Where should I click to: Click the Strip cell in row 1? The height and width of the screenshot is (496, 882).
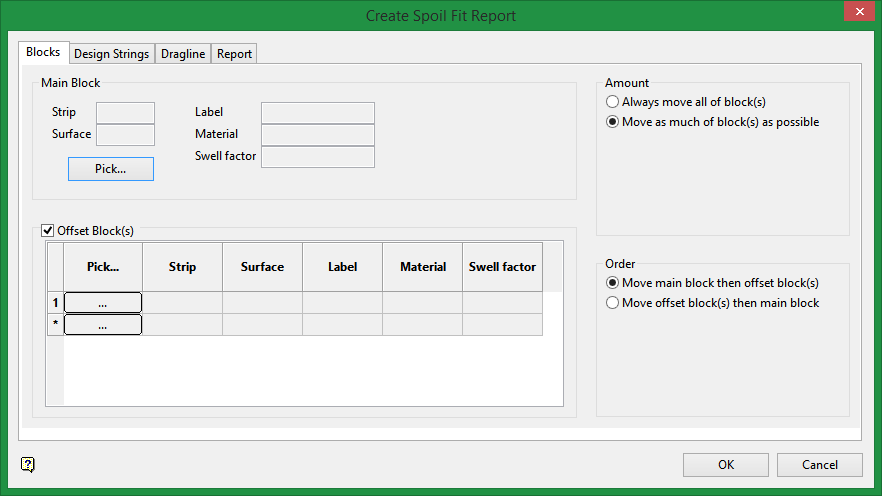182,302
